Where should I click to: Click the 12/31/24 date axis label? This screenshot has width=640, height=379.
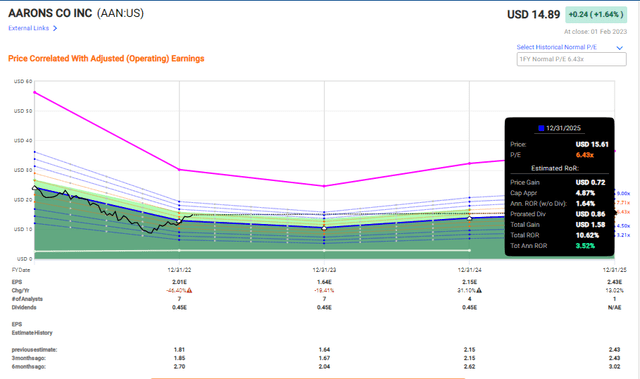pyautogui.click(x=469, y=270)
